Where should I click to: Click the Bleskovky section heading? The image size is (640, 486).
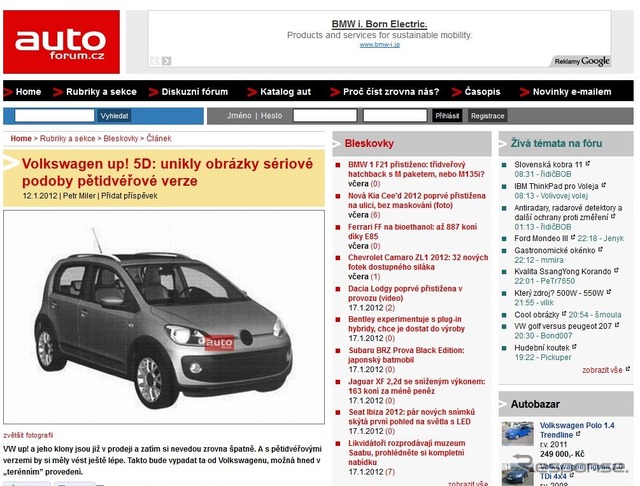point(369,143)
